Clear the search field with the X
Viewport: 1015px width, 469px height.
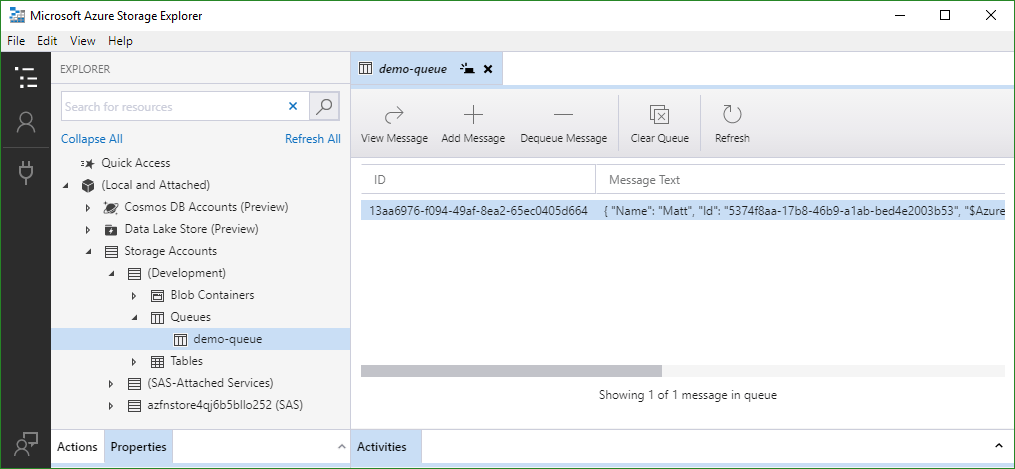293,106
